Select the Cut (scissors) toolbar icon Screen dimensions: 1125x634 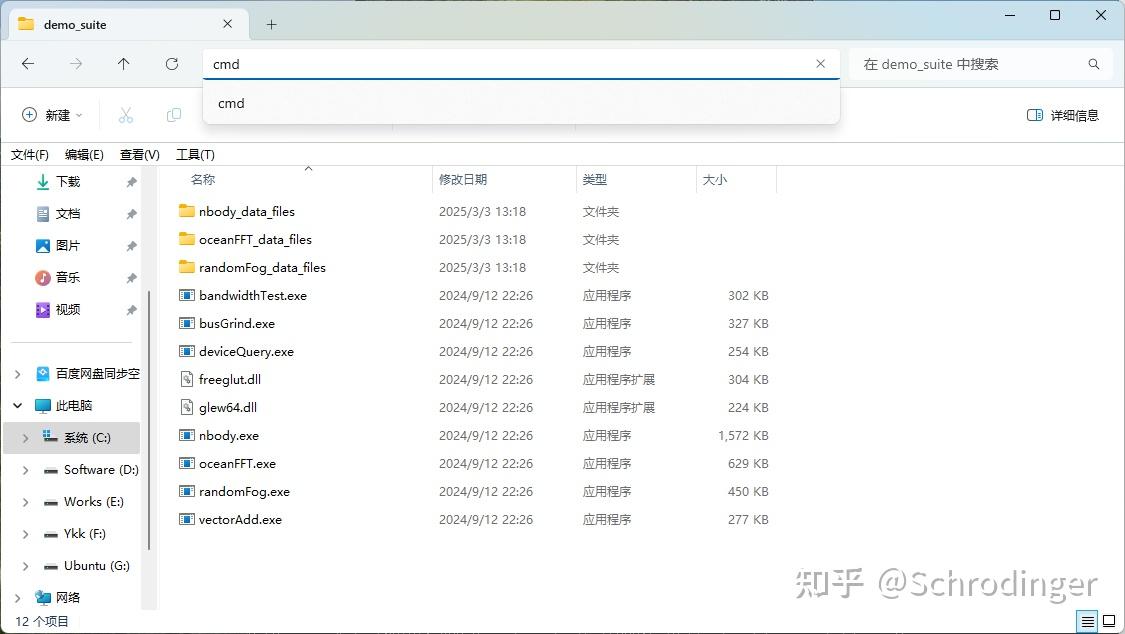click(x=126, y=114)
